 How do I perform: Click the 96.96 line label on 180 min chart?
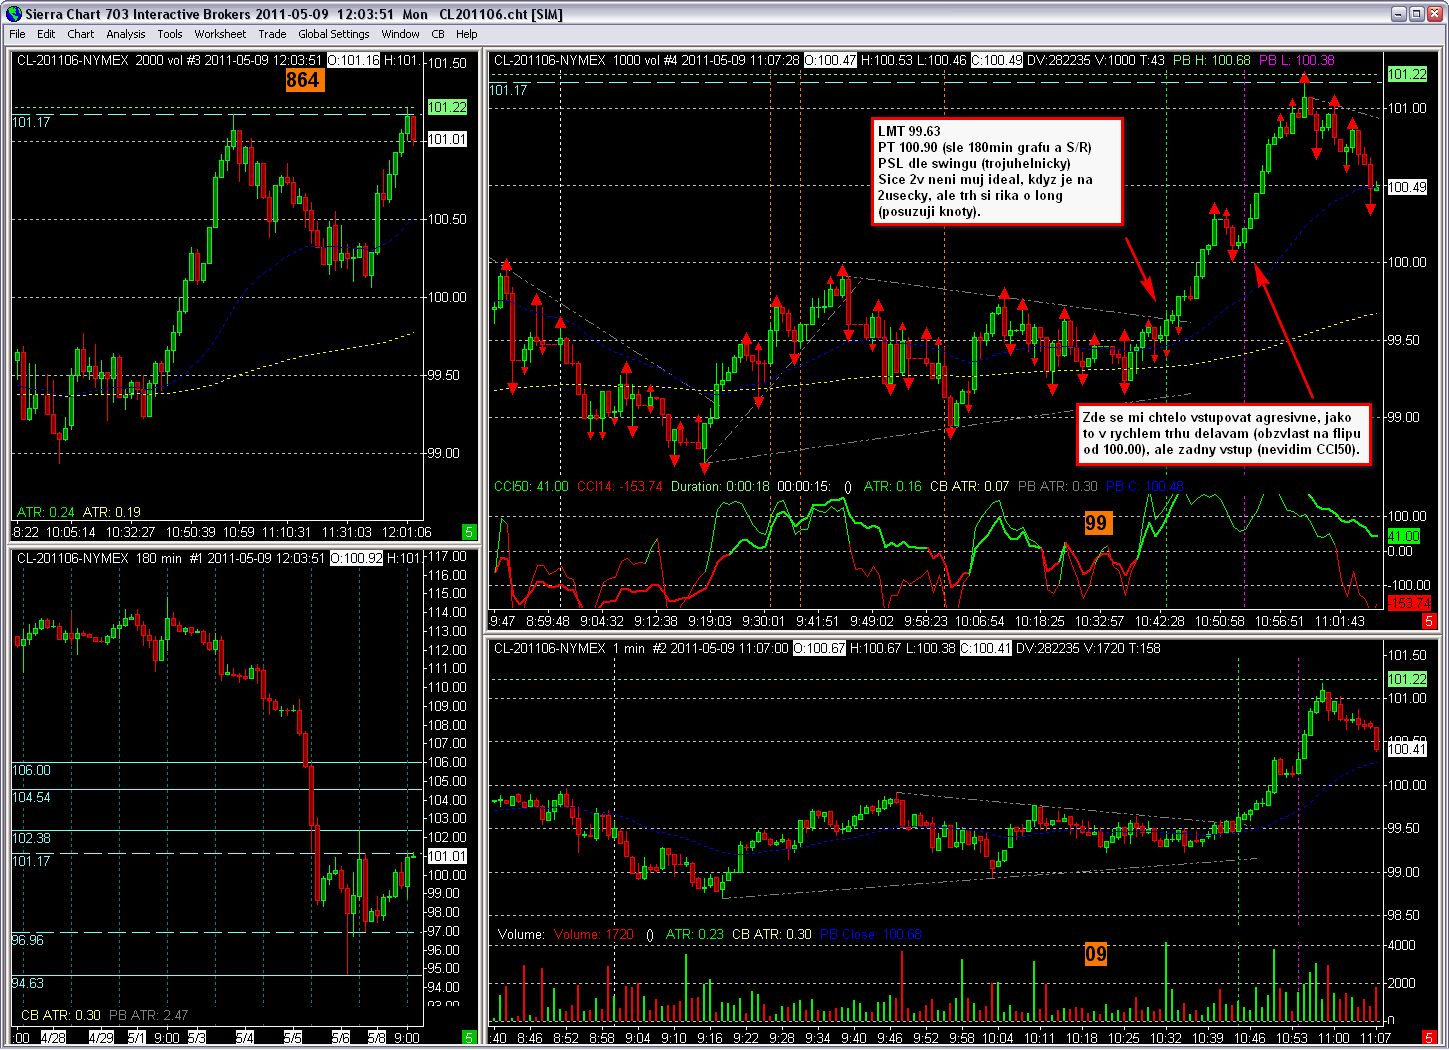coord(28,940)
